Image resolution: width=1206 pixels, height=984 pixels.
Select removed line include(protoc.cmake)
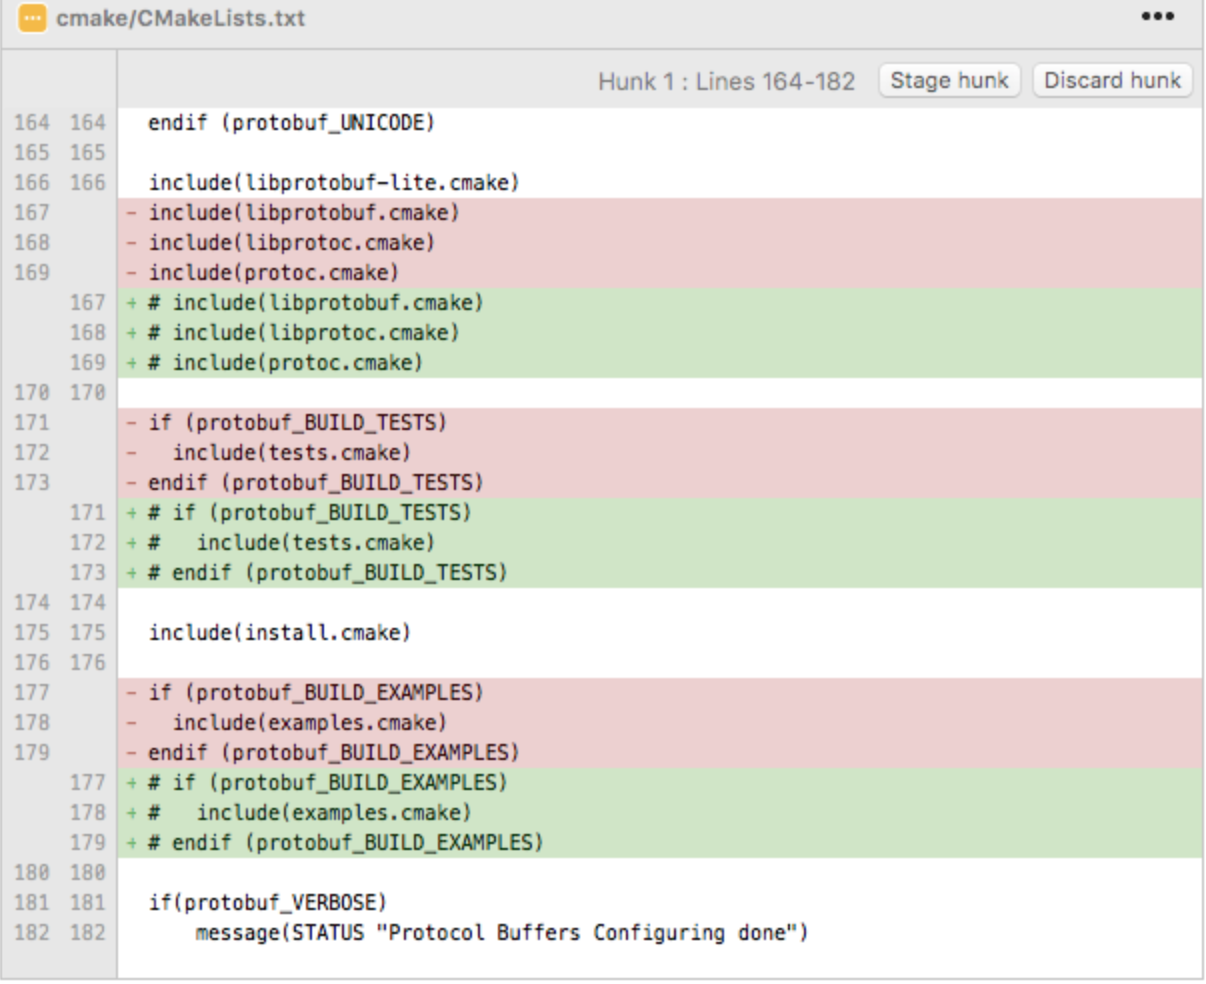click(x=273, y=272)
